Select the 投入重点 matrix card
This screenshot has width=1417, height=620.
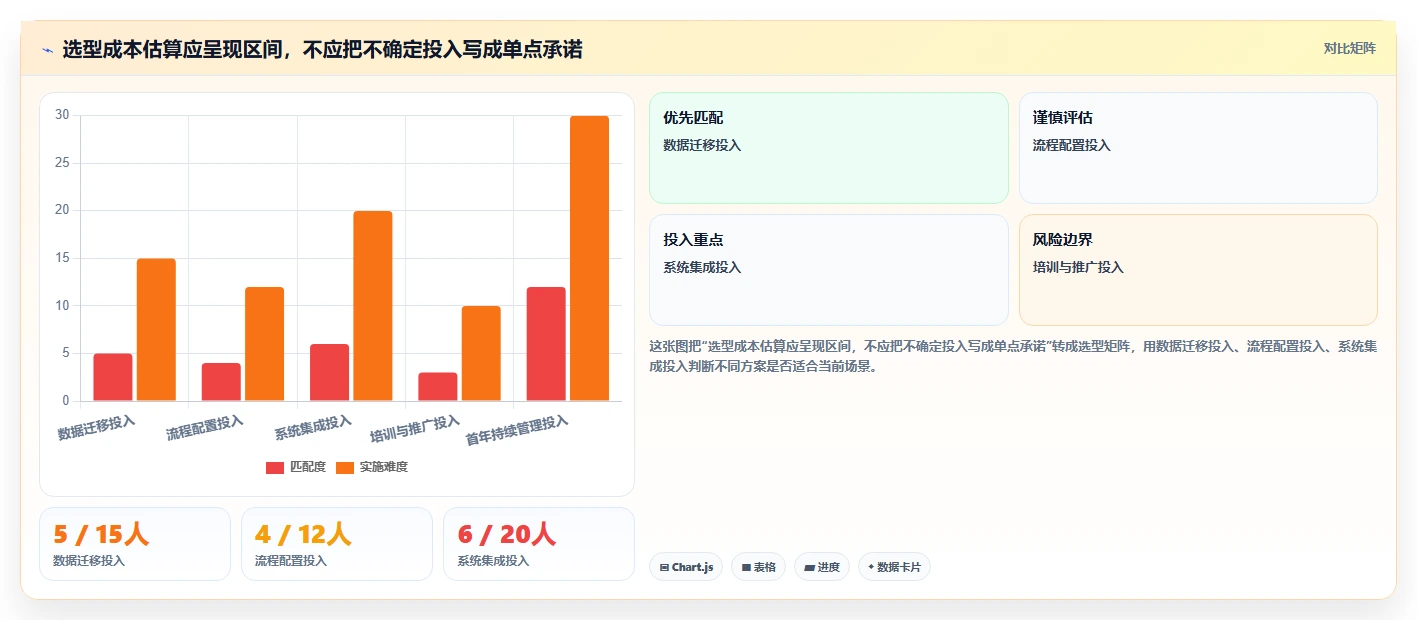point(829,270)
